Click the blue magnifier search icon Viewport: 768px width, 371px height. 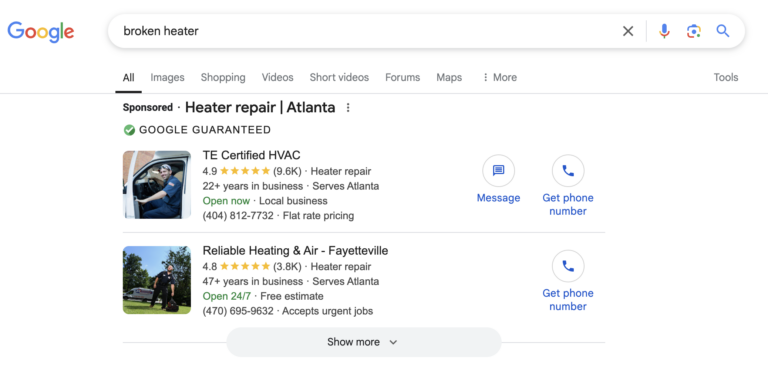723,31
